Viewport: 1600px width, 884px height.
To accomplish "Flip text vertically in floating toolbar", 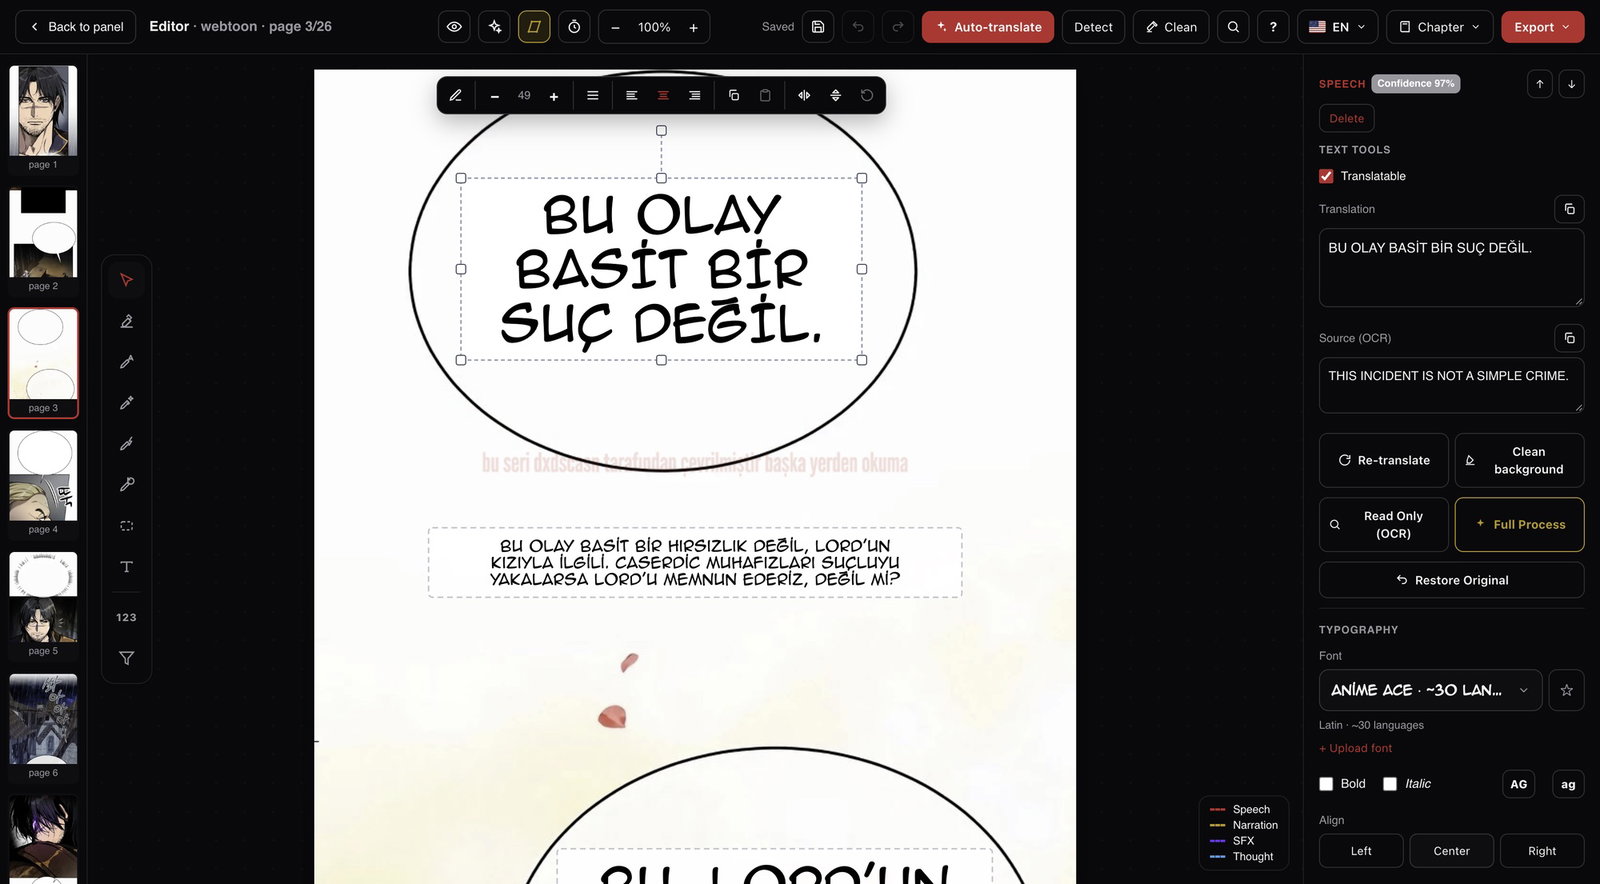I will [836, 96].
